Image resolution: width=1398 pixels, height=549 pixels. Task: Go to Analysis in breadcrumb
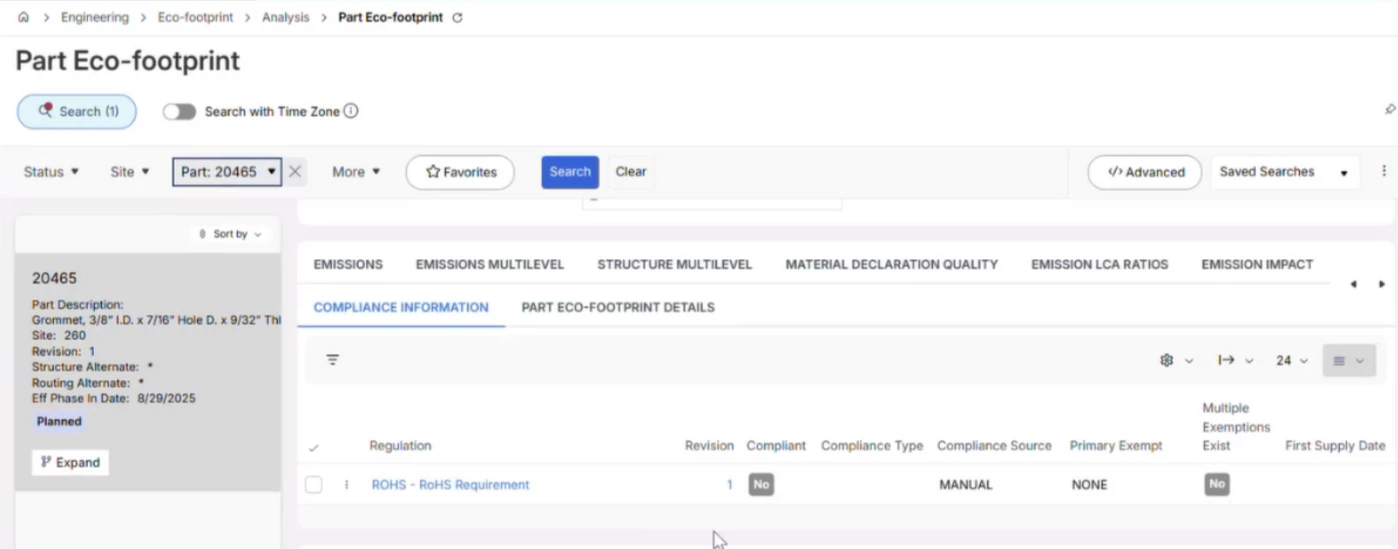pyautogui.click(x=286, y=18)
